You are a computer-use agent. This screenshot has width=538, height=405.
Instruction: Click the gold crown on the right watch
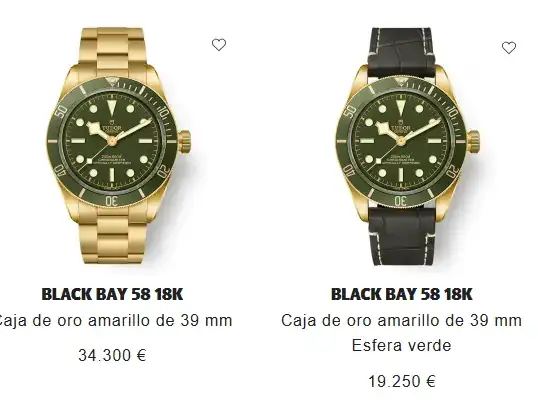(x=474, y=141)
